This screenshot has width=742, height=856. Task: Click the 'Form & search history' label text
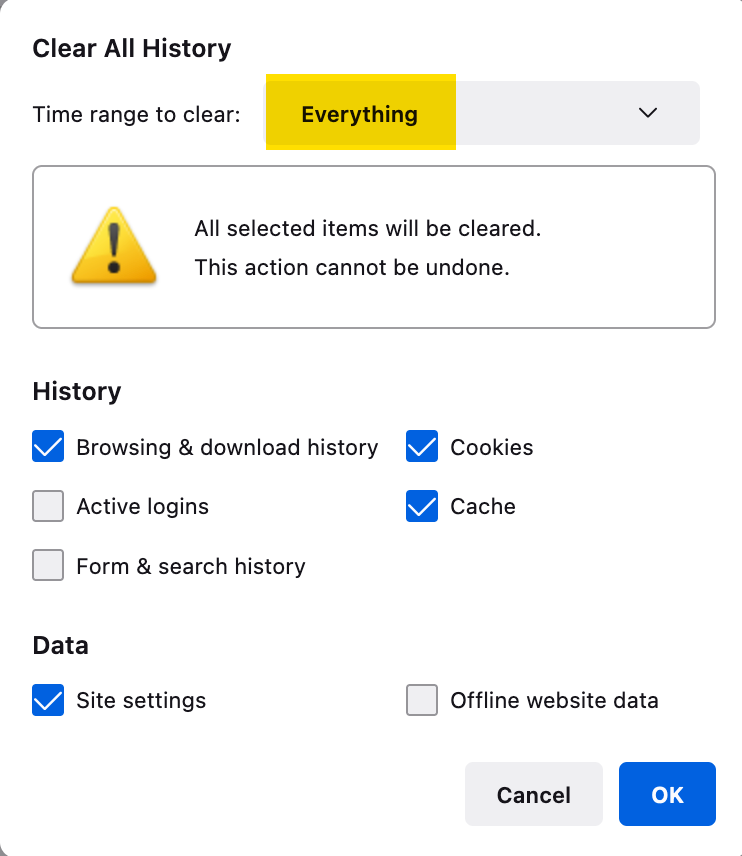pyautogui.click(x=191, y=566)
